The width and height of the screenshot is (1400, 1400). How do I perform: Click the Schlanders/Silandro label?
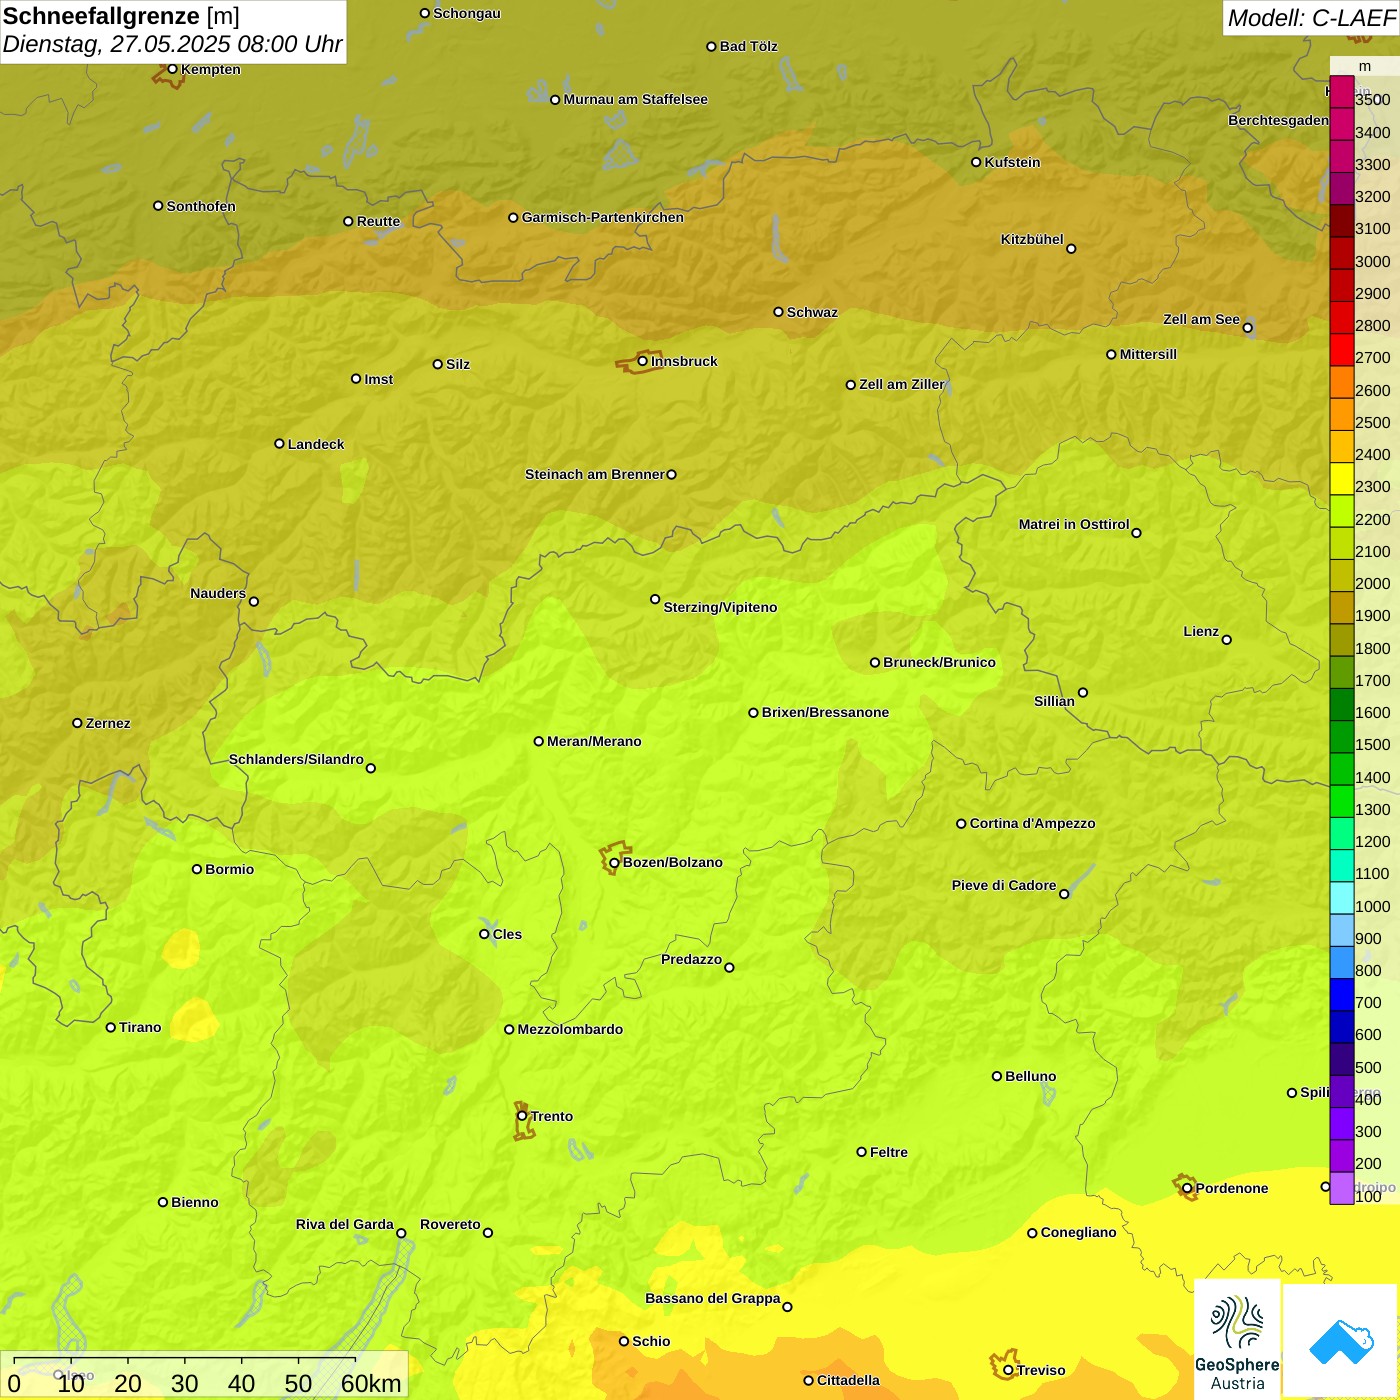(296, 759)
